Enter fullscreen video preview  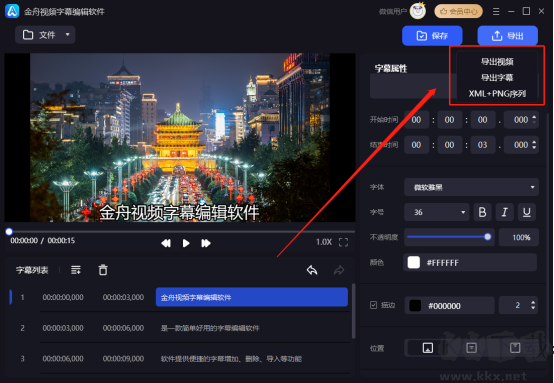pyautogui.click(x=343, y=242)
